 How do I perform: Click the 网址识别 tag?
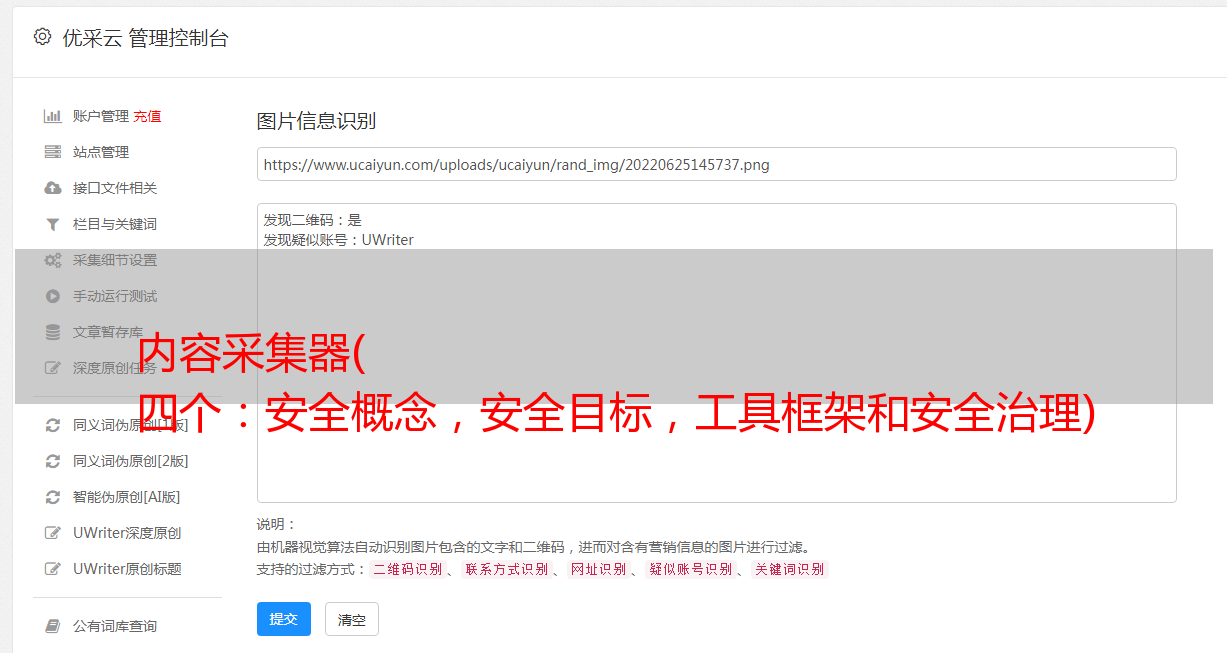(x=598, y=569)
